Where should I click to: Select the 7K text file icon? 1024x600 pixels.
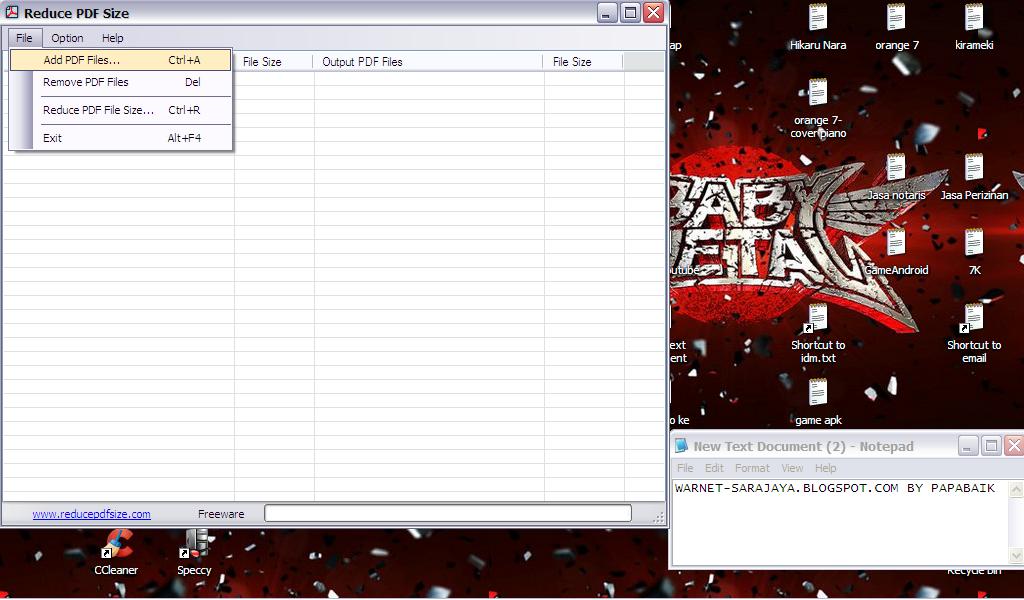974,243
